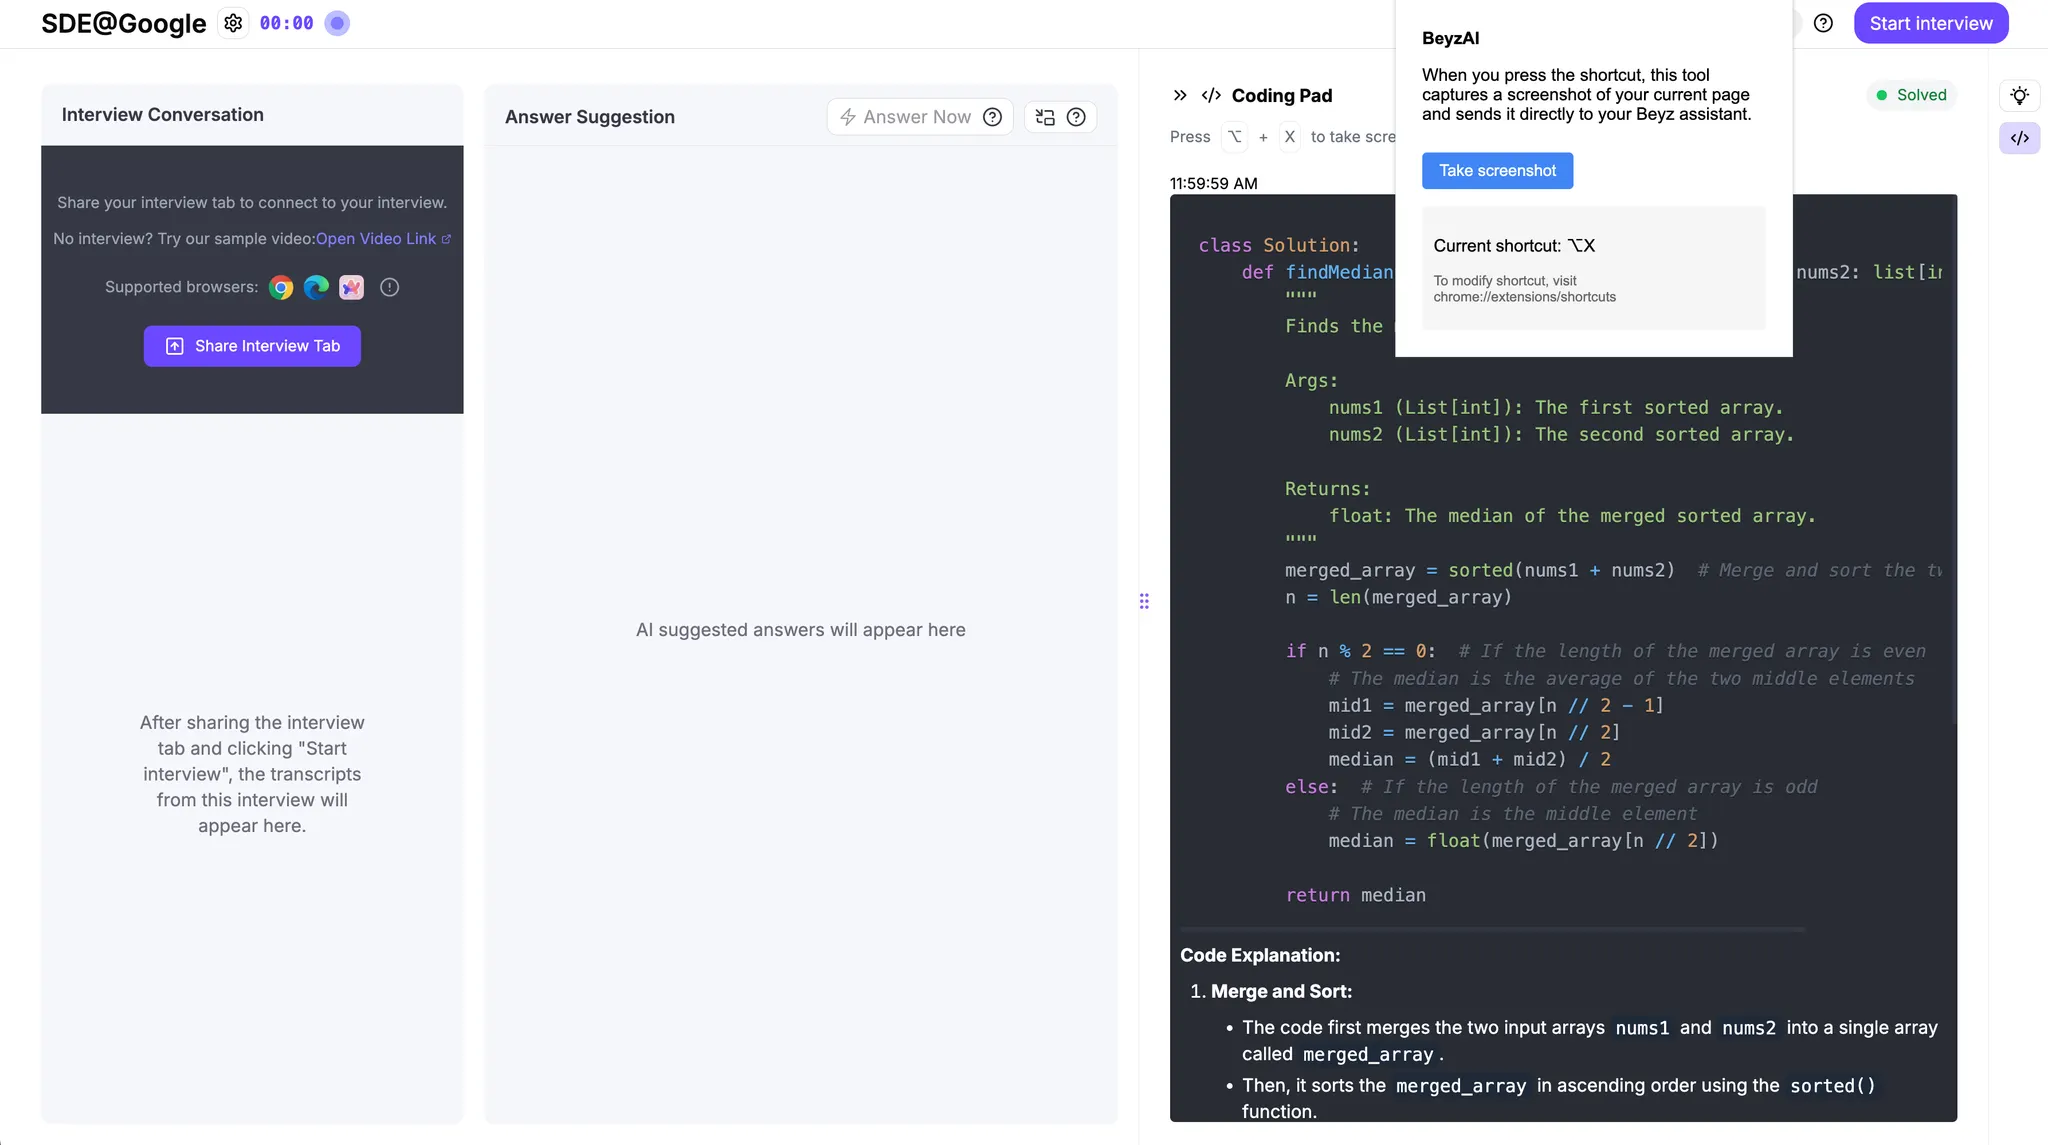Click the purple recording indicator dot

[337, 23]
